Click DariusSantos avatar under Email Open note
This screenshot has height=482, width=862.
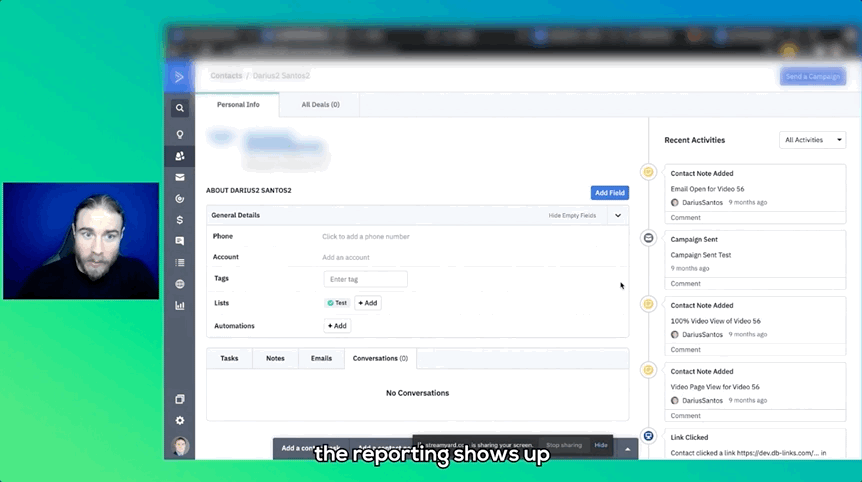(x=675, y=203)
